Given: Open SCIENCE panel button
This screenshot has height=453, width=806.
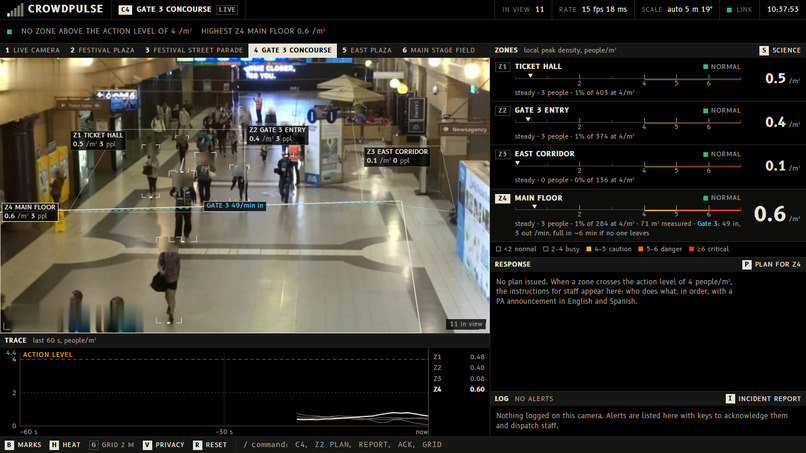Looking at the screenshot, I should click(780, 50).
